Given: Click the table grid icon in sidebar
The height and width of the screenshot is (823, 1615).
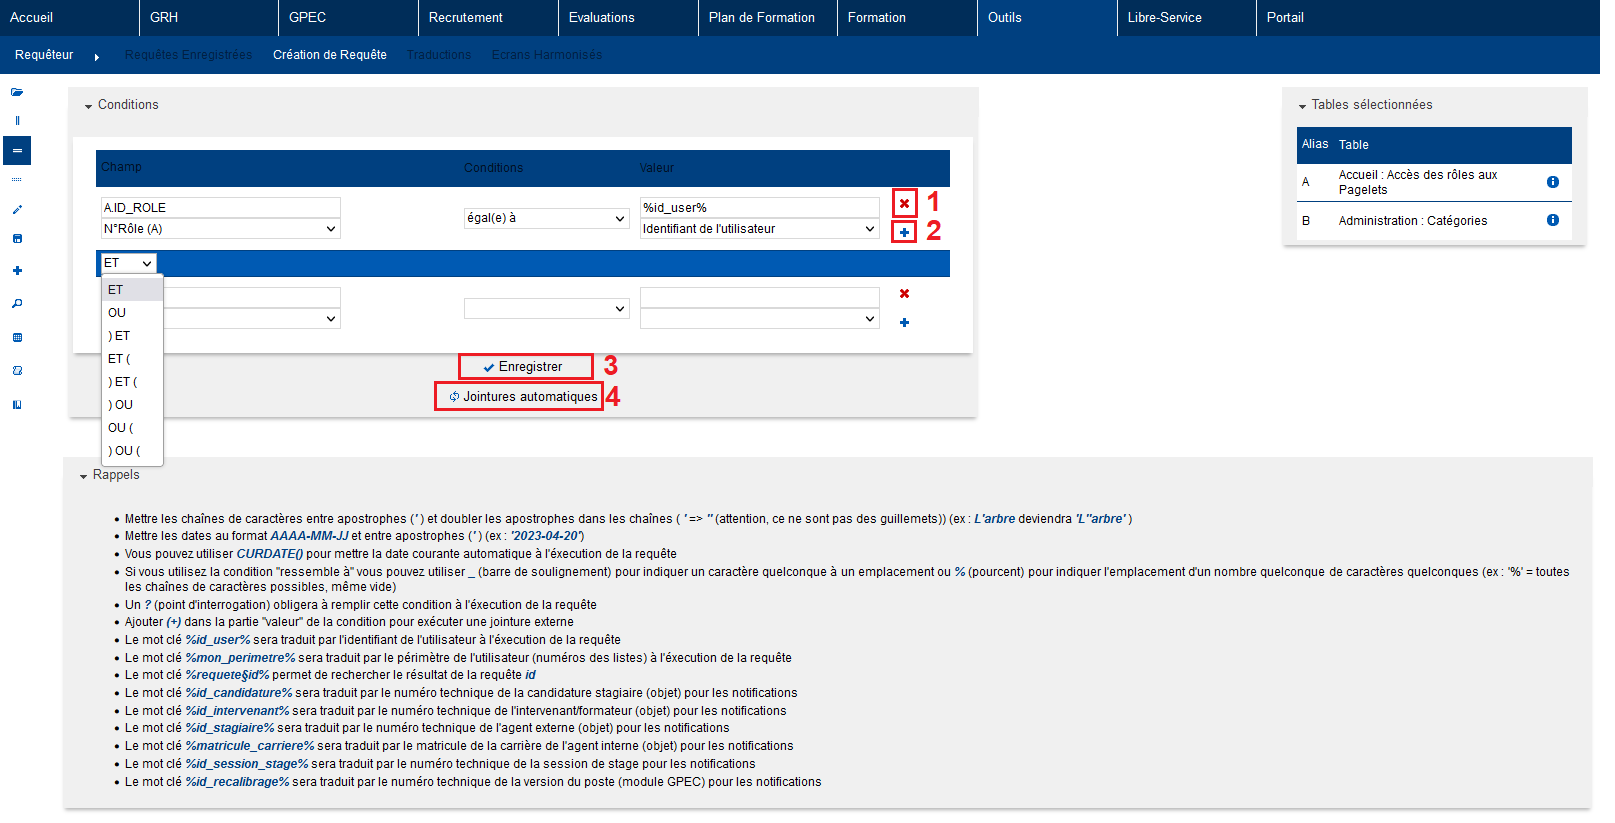Looking at the screenshot, I should pyautogui.click(x=17, y=338).
